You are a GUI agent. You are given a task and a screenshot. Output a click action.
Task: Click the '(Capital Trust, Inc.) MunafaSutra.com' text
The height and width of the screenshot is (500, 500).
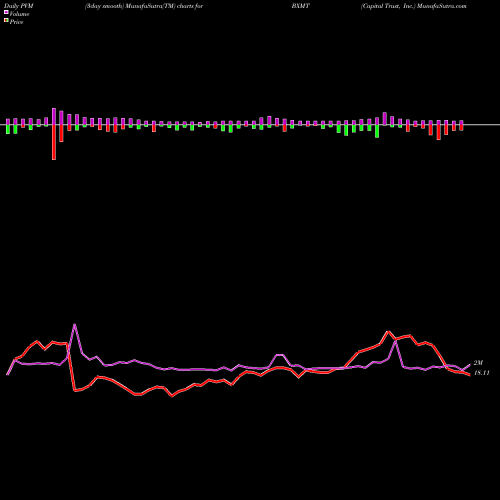click(413, 6)
